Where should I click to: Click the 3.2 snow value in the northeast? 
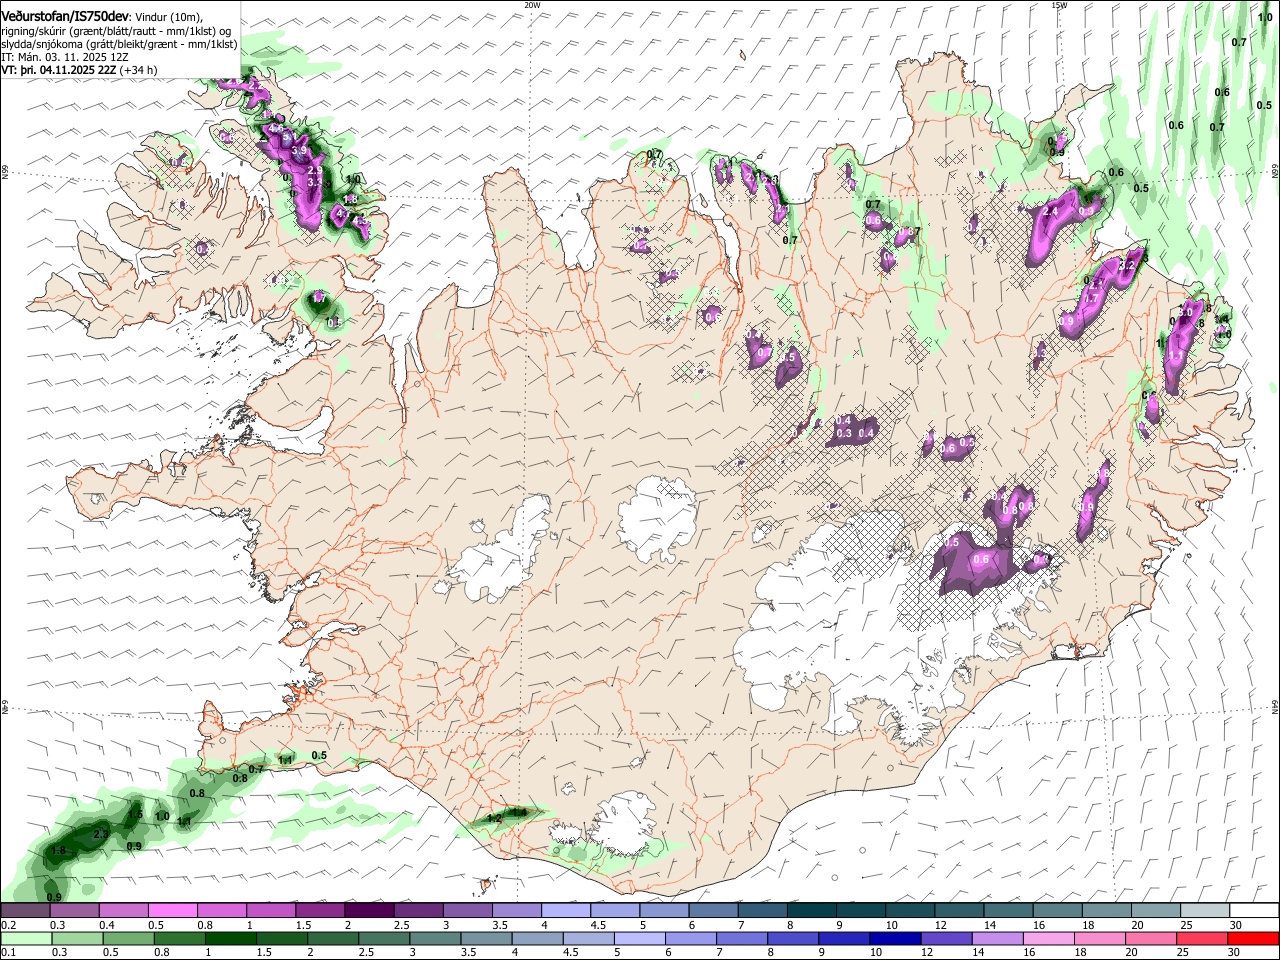click(x=1125, y=266)
